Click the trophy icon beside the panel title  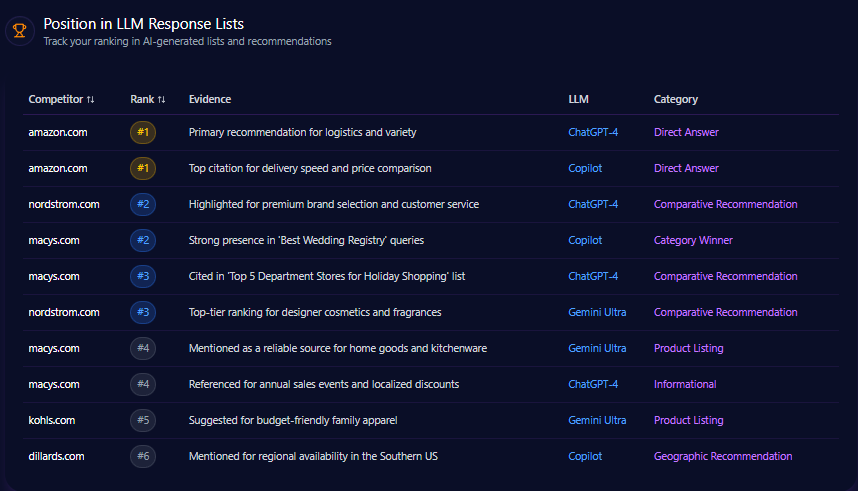[x=19, y=31]
